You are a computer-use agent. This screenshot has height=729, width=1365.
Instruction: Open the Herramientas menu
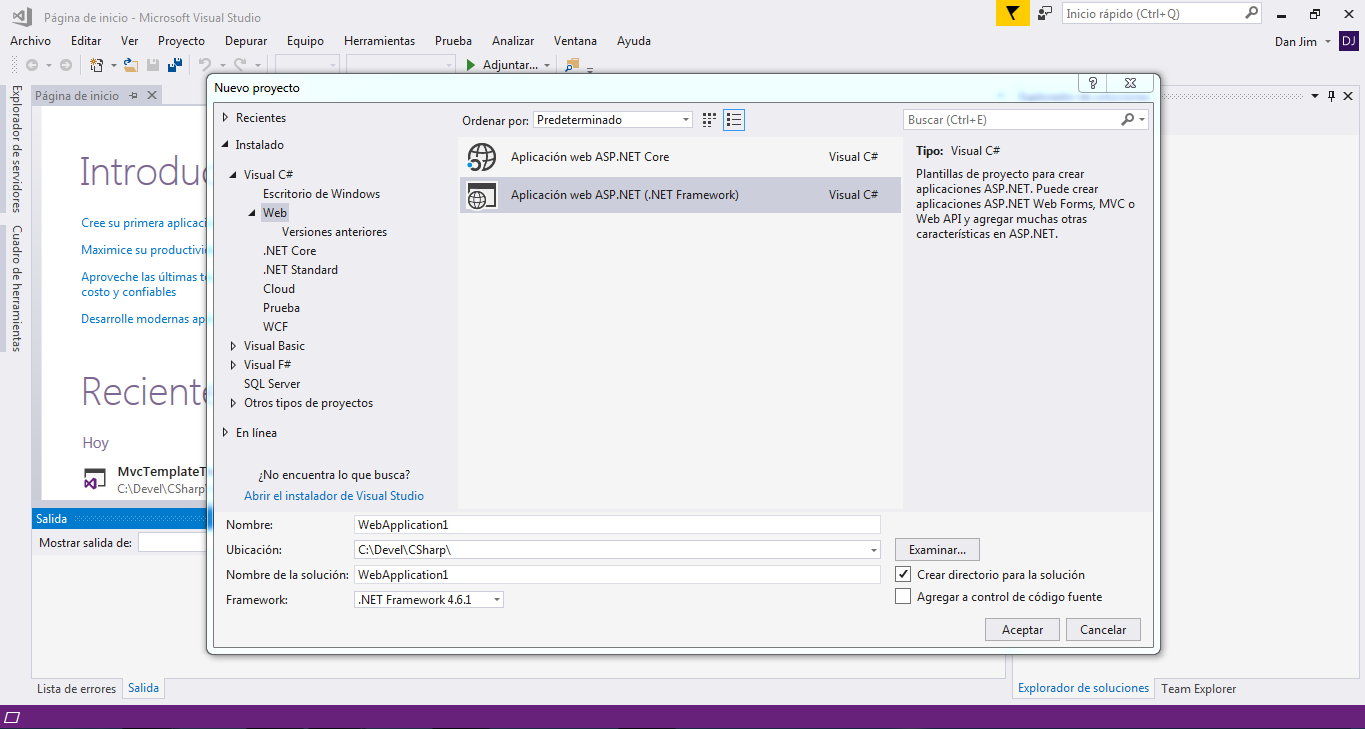tap(379, 41)
